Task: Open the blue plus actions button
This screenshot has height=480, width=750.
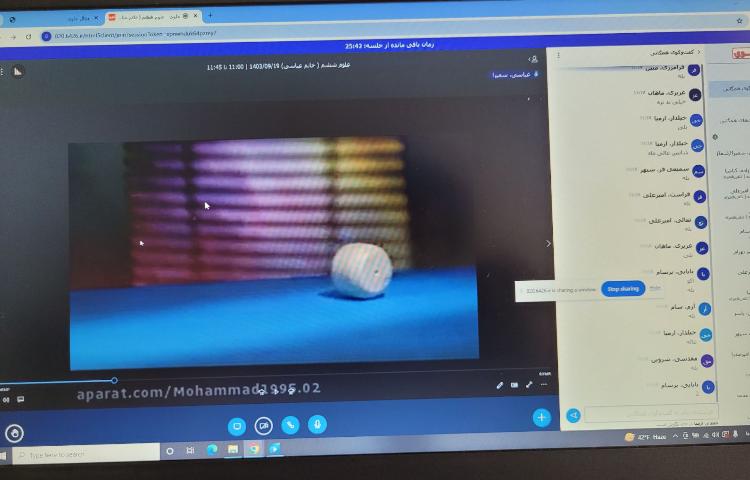Action: point(541,418)
